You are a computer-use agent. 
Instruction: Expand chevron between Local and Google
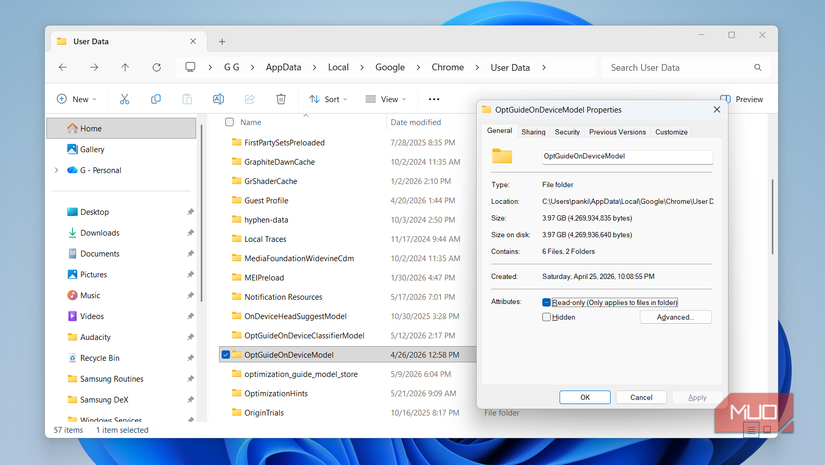tap(362, 67)
